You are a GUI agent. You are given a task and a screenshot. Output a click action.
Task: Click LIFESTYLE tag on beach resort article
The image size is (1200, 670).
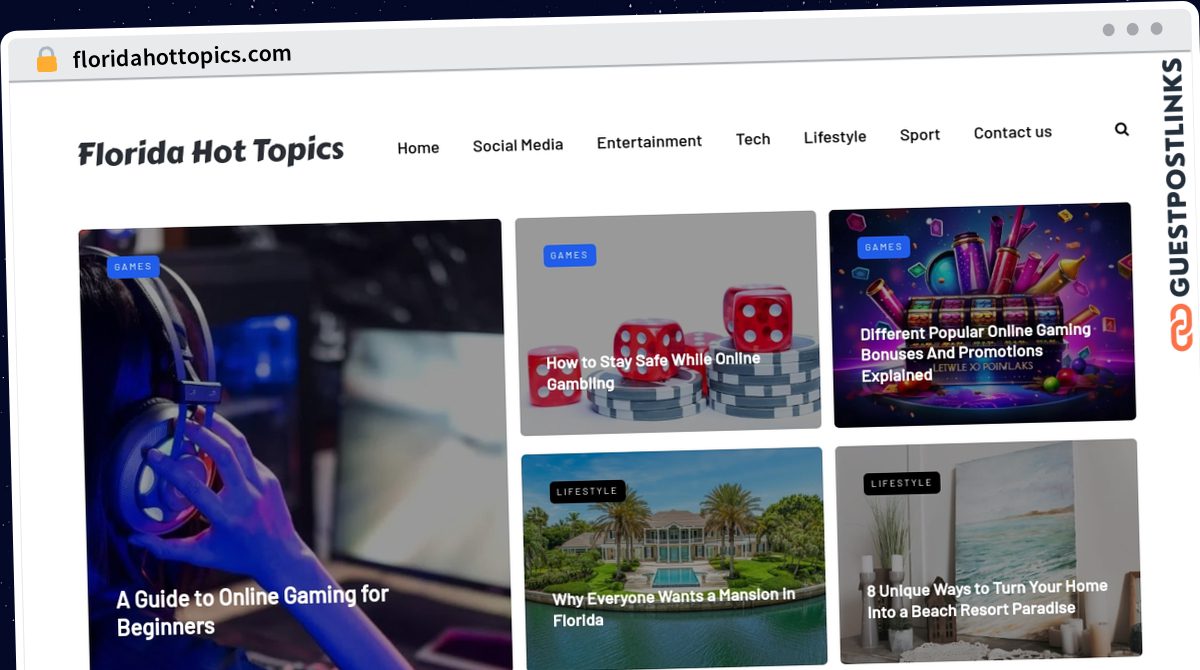pos(901,483)
